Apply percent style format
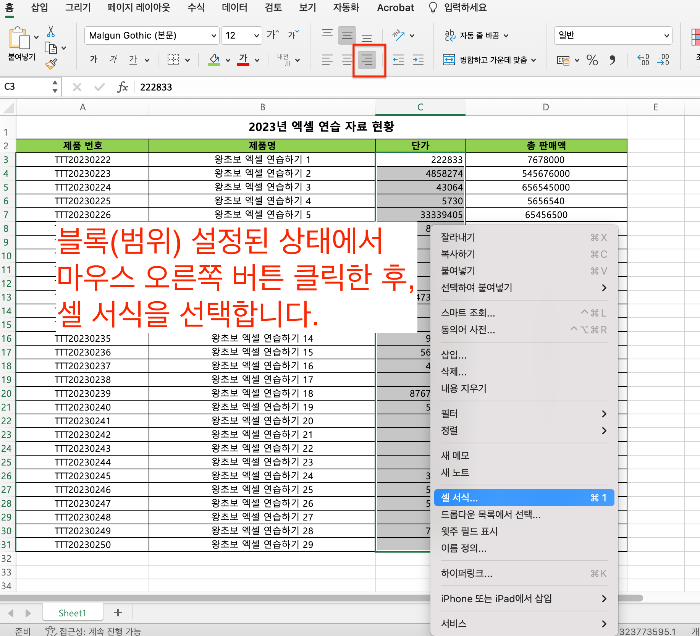 pos(592,60)
